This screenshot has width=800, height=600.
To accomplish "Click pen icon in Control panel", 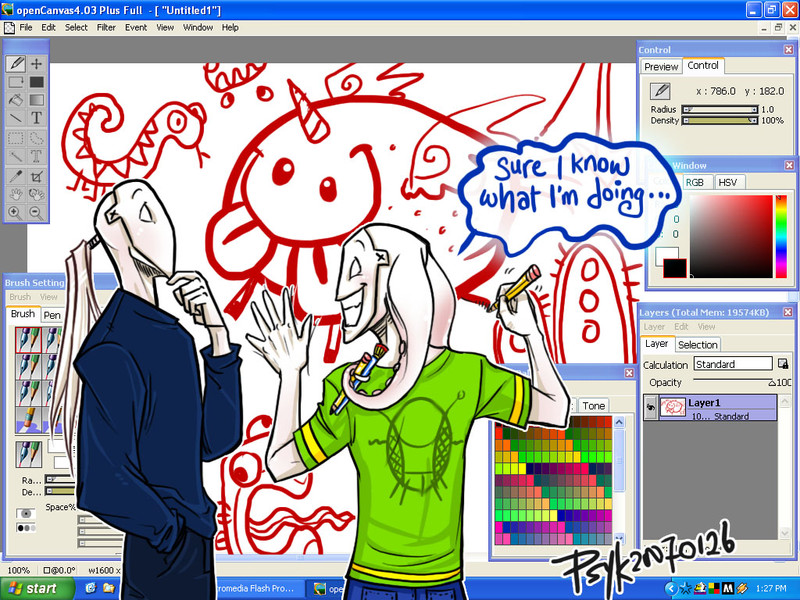I will (x=660, y=91).
